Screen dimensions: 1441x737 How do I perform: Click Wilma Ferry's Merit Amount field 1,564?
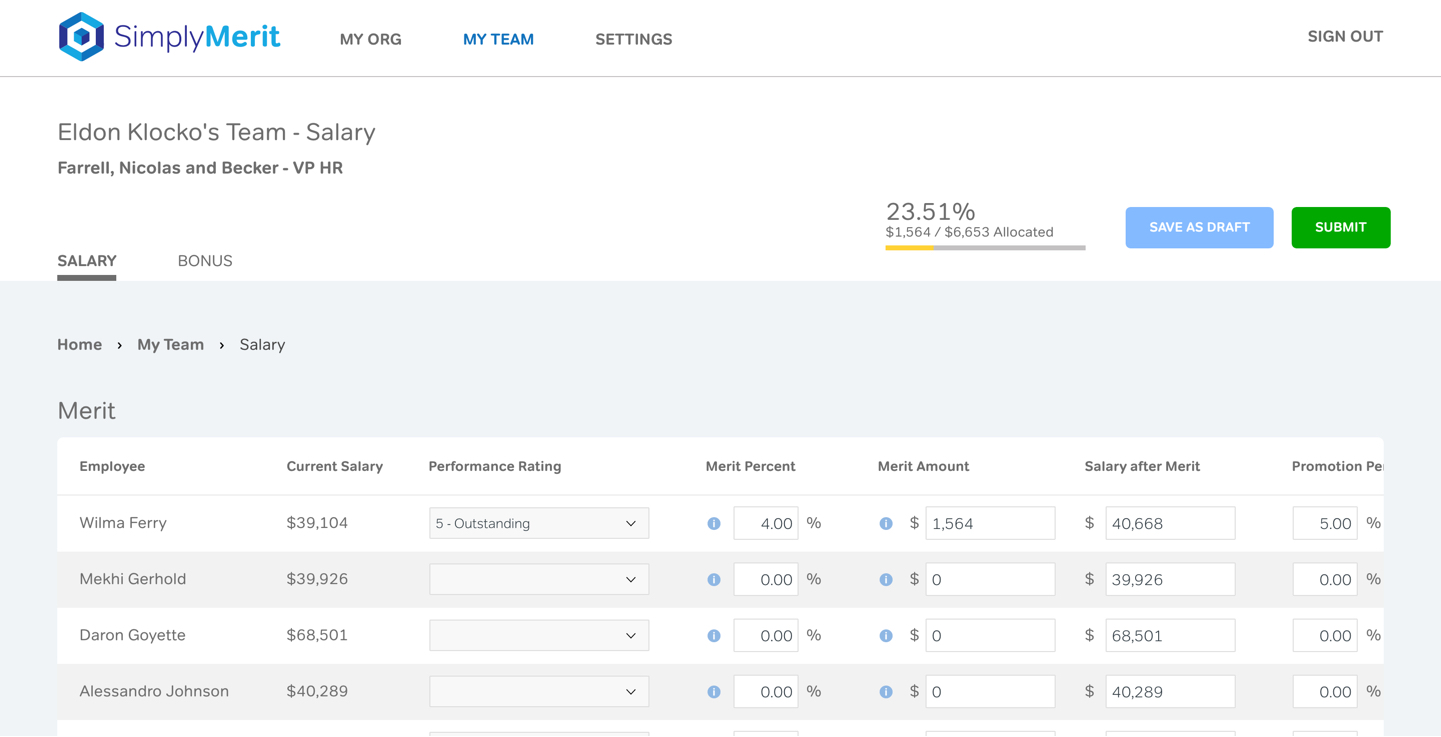(990, 523)
